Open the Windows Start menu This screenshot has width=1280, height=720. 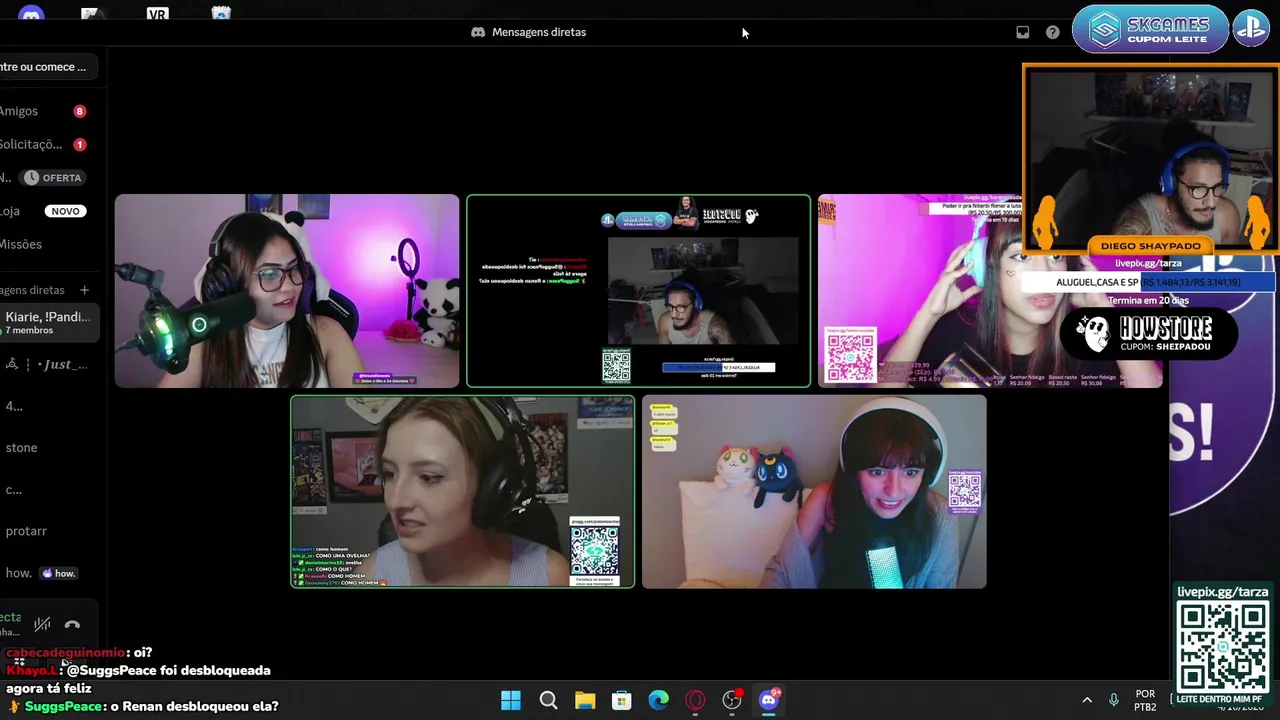(x=511, y=700)
